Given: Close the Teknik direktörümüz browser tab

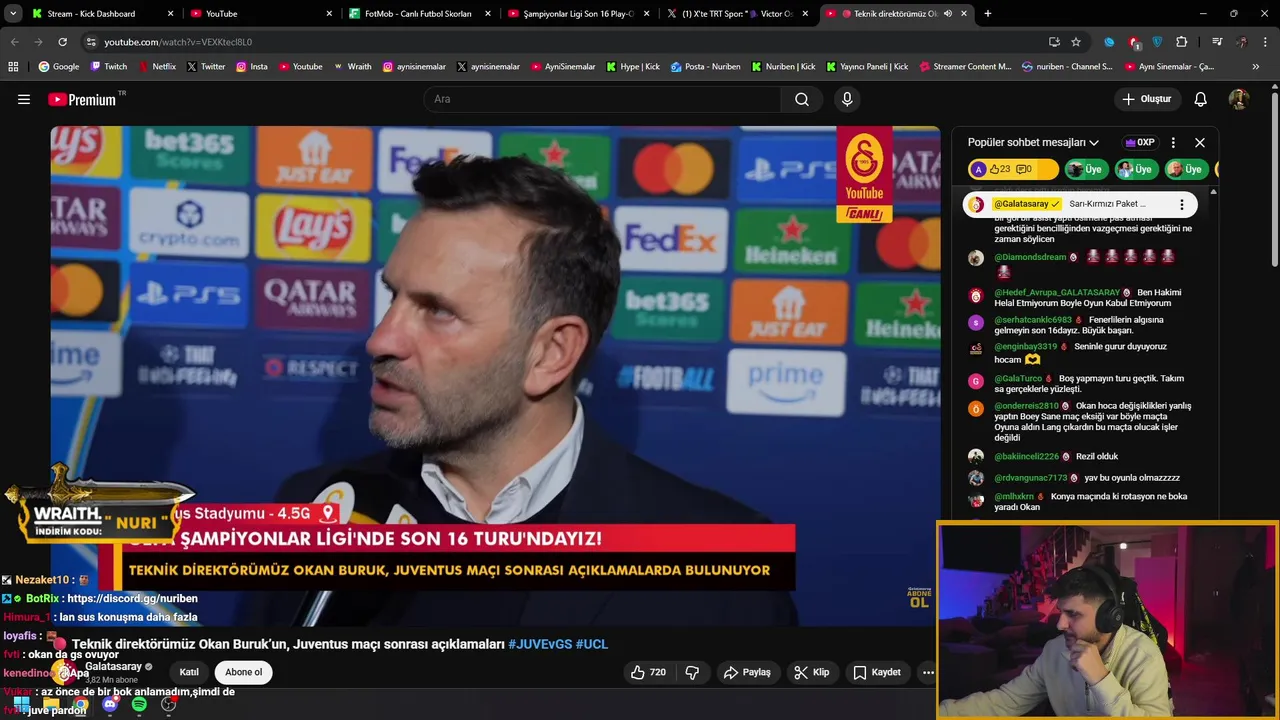Looking at the screenshot, I should [x=964, y=14].
